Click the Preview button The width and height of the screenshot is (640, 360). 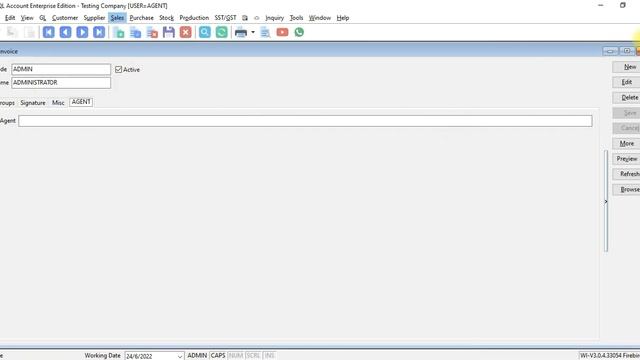coord(627,159)
